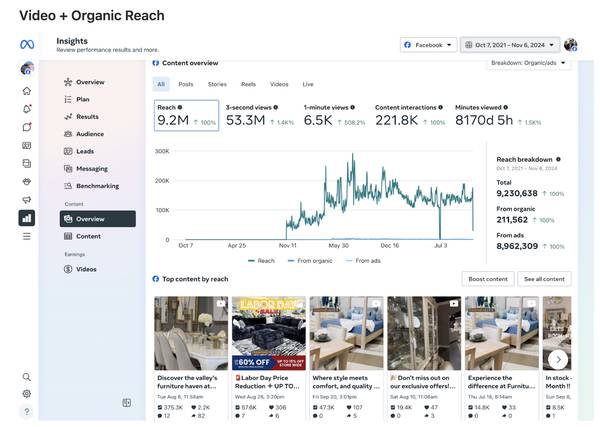Toggle the Reach legend entry
Screen dimensions: 600x427
pyautogui.click(x=261, y=261)
